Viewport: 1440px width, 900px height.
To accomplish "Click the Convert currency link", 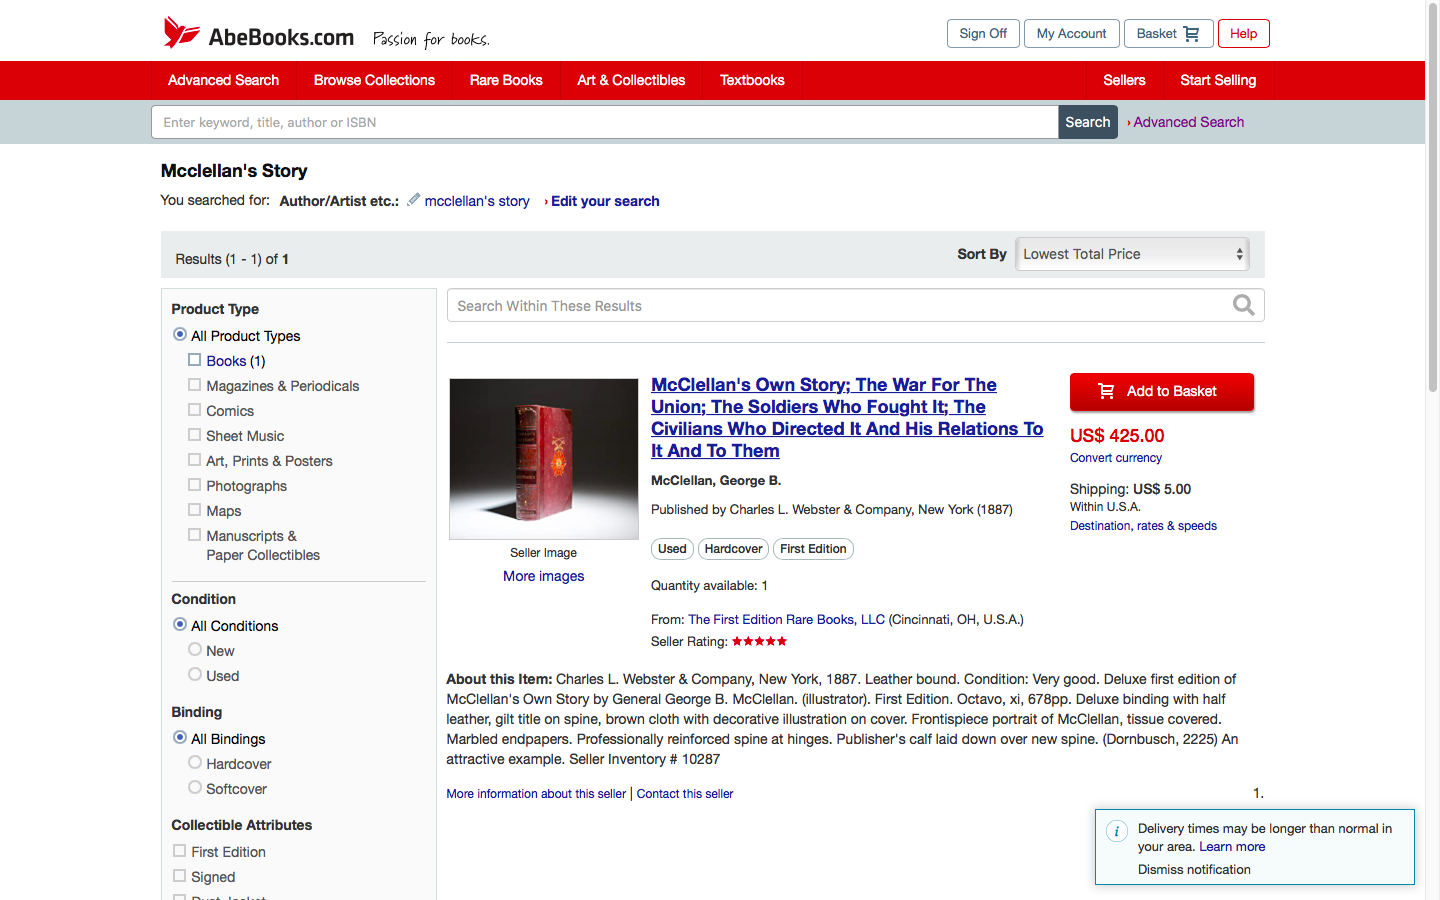I will [x=1116, y=458].
